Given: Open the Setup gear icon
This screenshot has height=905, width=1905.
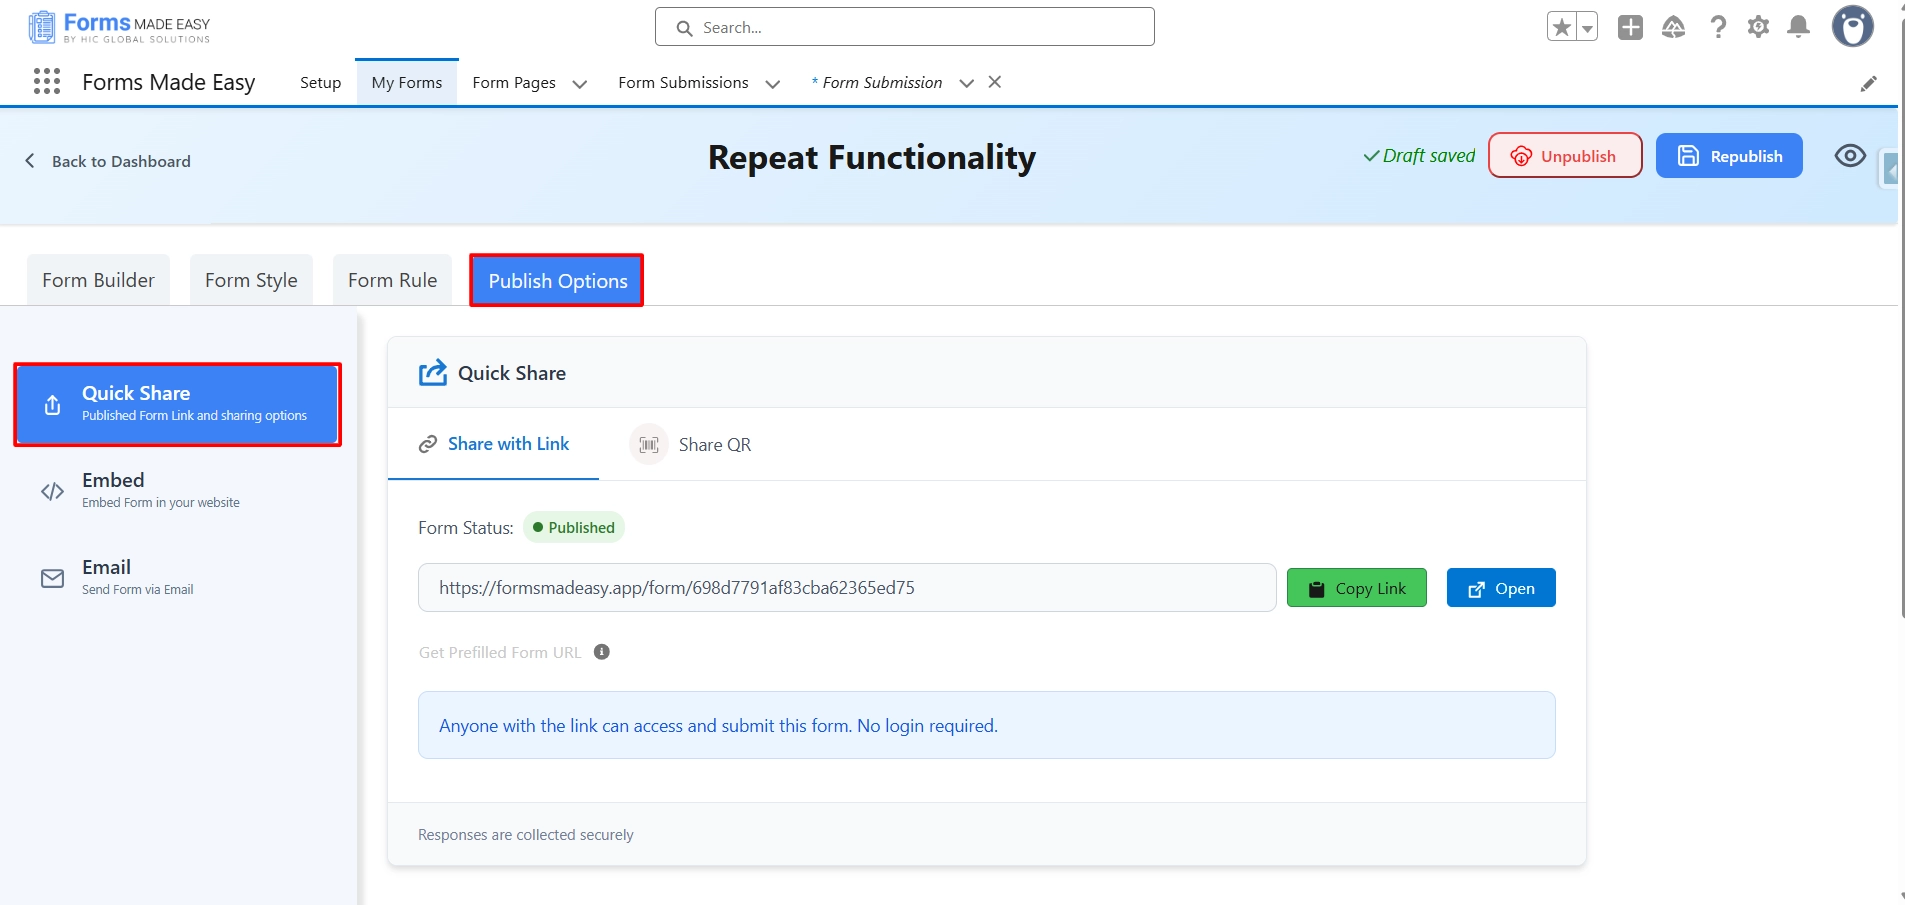Looking at the screenshot, I should point(1758,27).
